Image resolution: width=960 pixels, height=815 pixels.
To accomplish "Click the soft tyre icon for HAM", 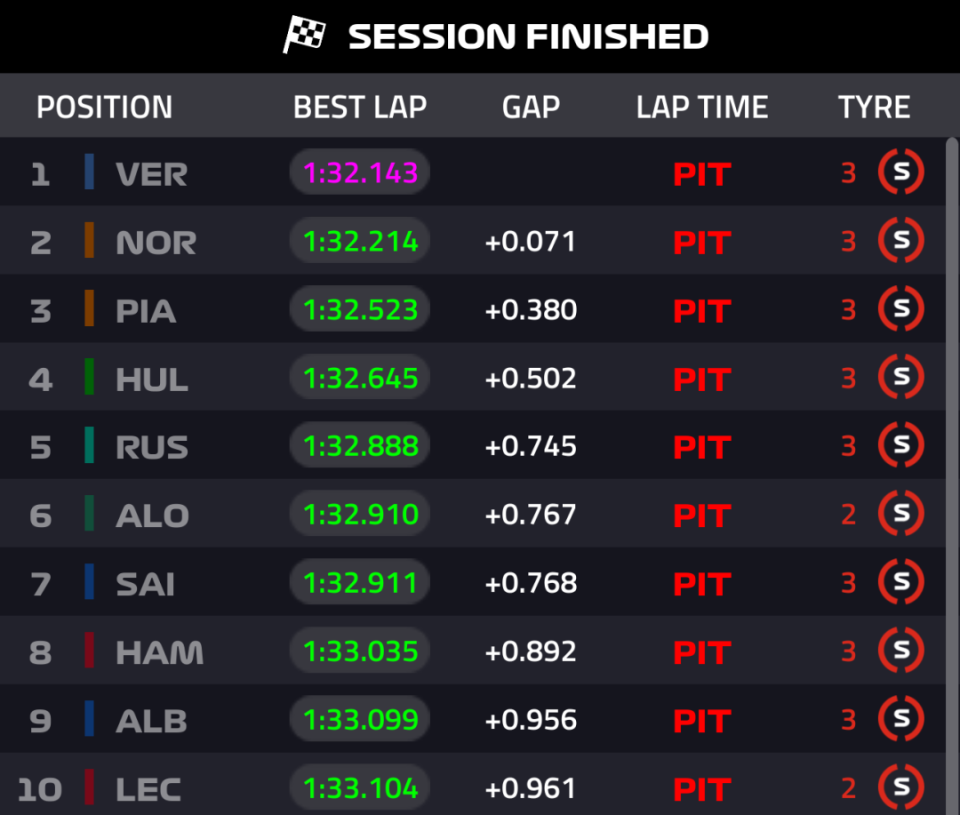I will (900, 651).
